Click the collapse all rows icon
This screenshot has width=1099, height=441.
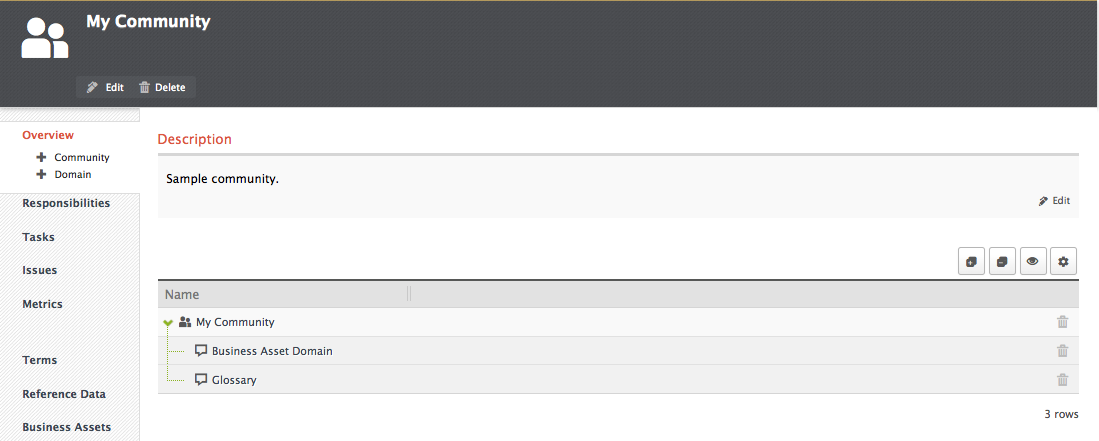tap(1002, 262)
